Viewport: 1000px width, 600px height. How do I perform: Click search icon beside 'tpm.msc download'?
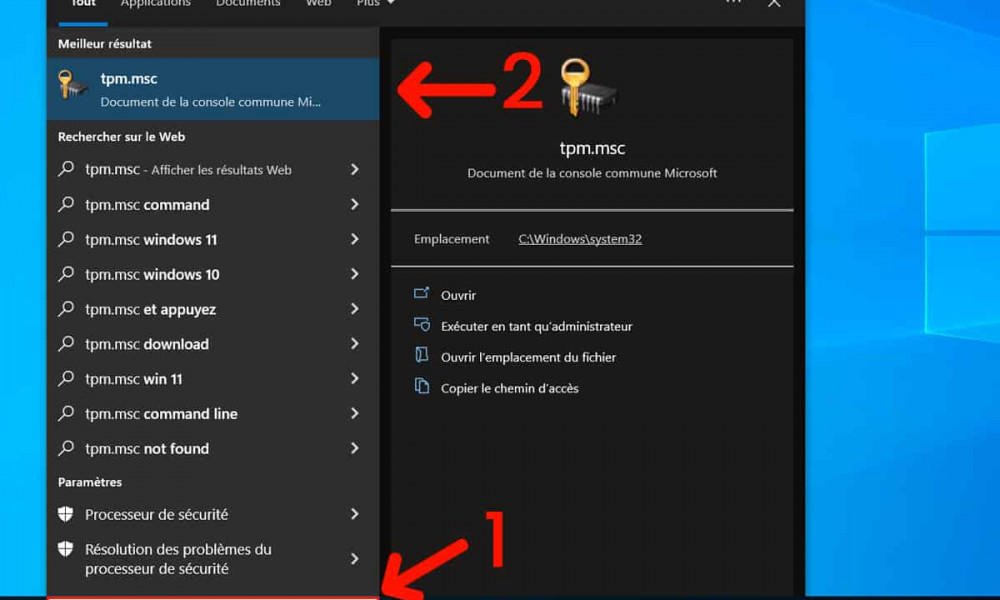[66, 344]
